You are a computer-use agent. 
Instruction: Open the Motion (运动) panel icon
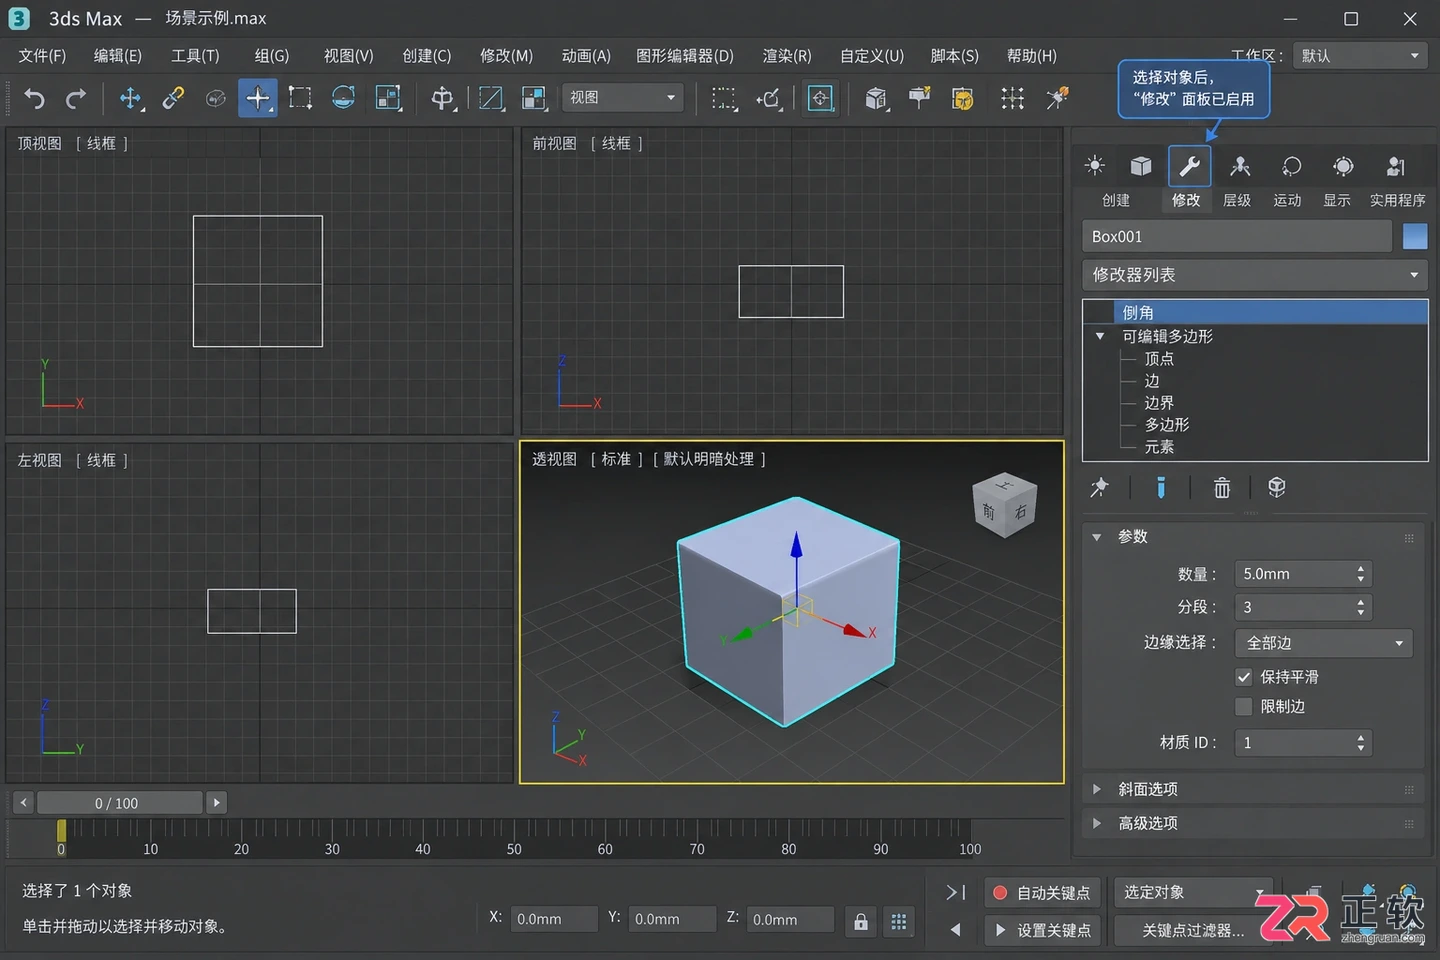pyautogui.click(x=1291, y=166)
